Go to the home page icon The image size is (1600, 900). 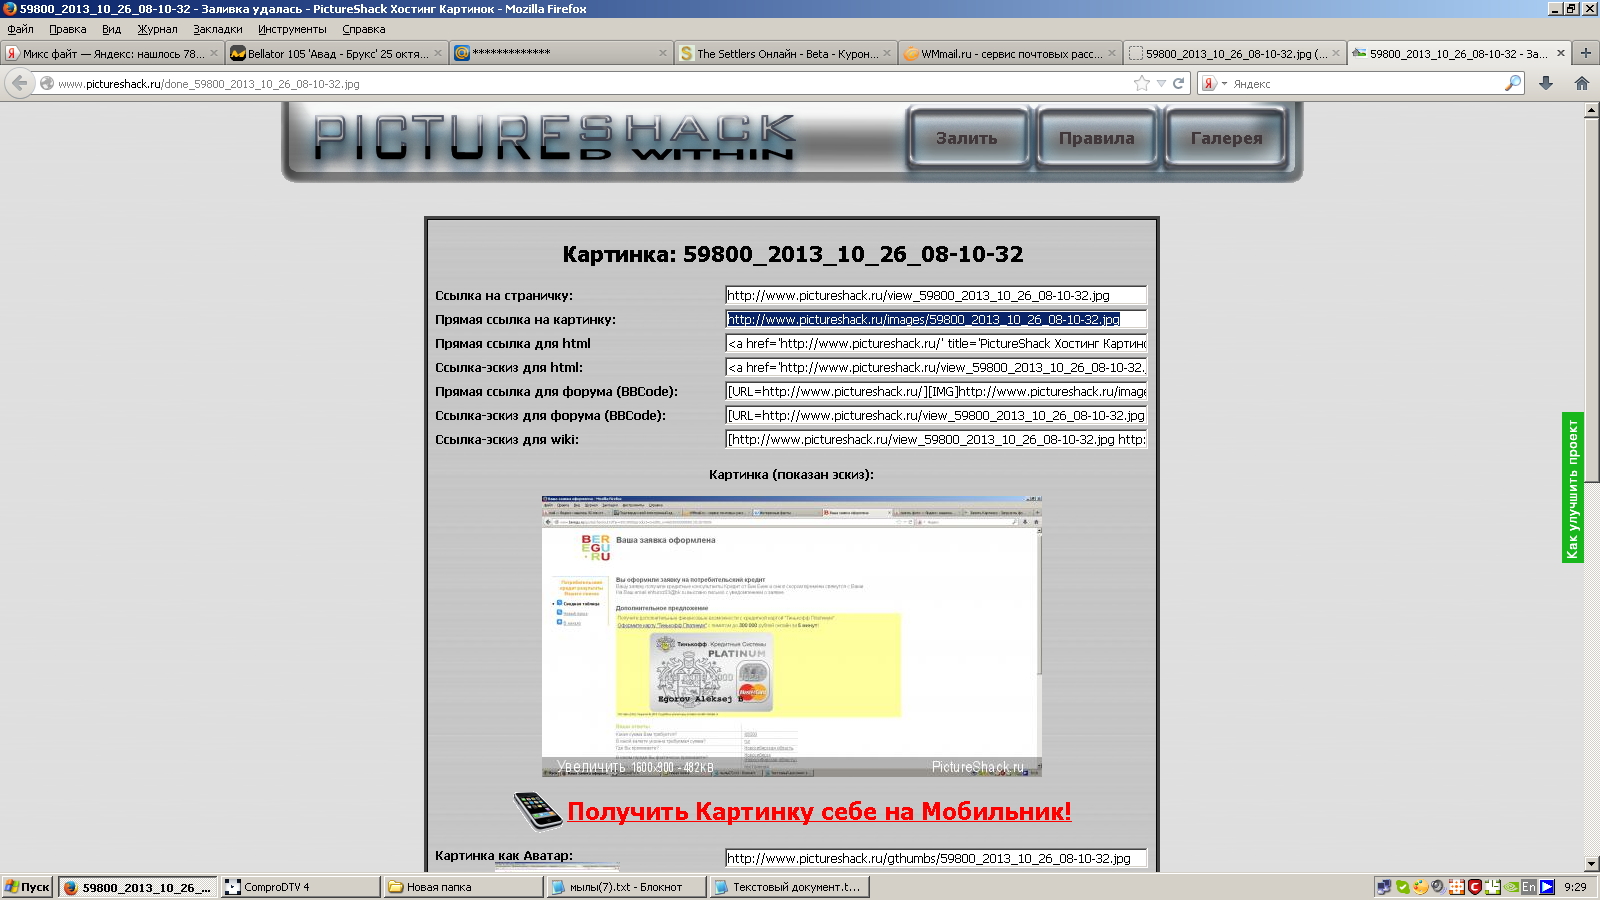coord(1581,83)
